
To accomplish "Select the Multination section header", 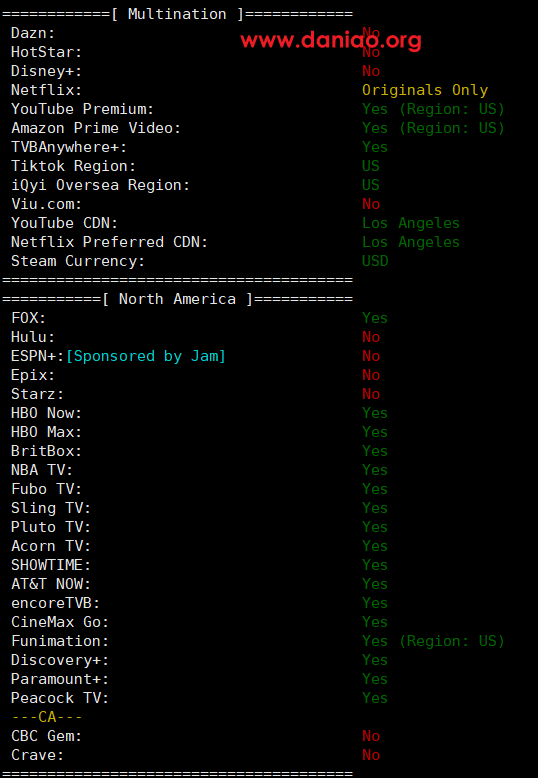I will pos(177,14).
